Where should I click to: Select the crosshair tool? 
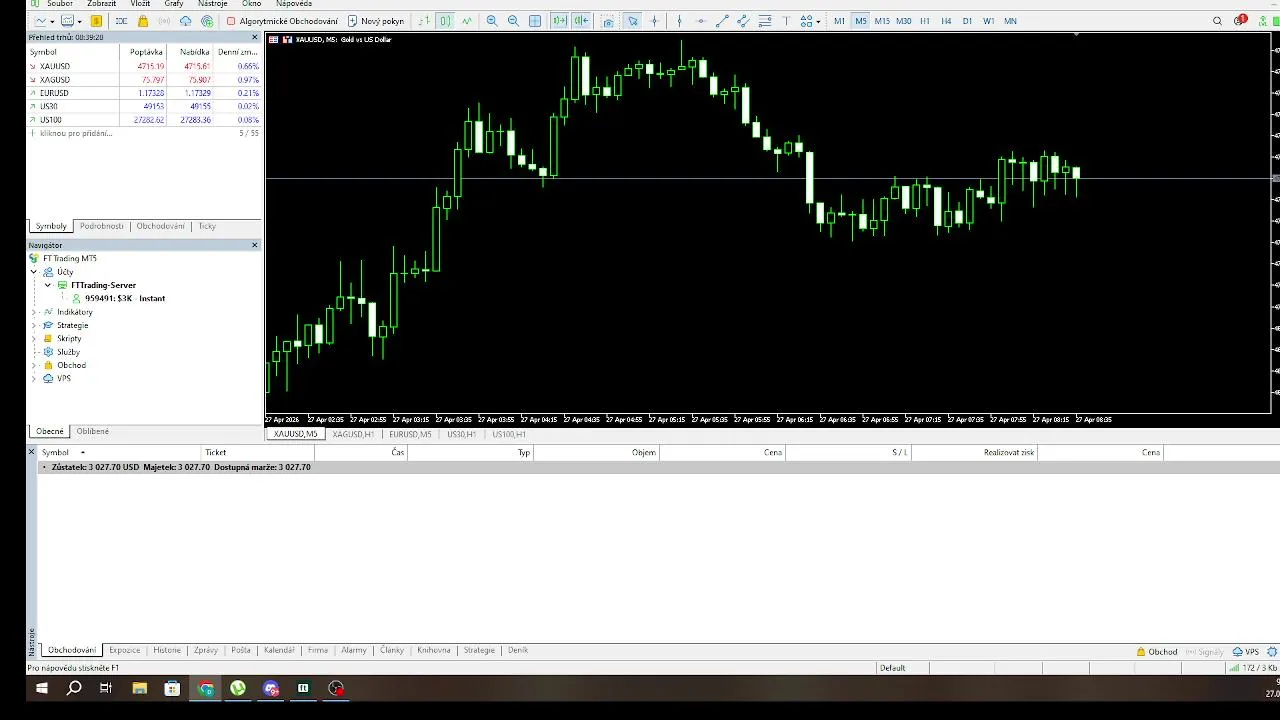(655, 21)
